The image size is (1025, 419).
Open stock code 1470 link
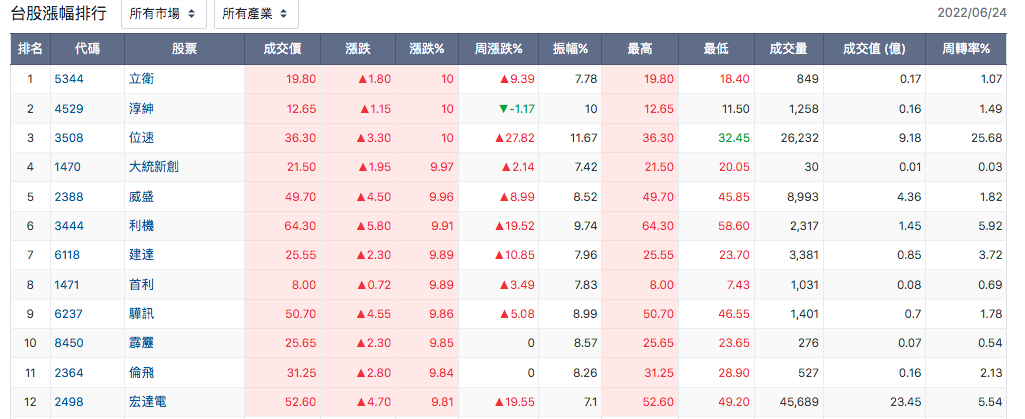coord(67,167)
